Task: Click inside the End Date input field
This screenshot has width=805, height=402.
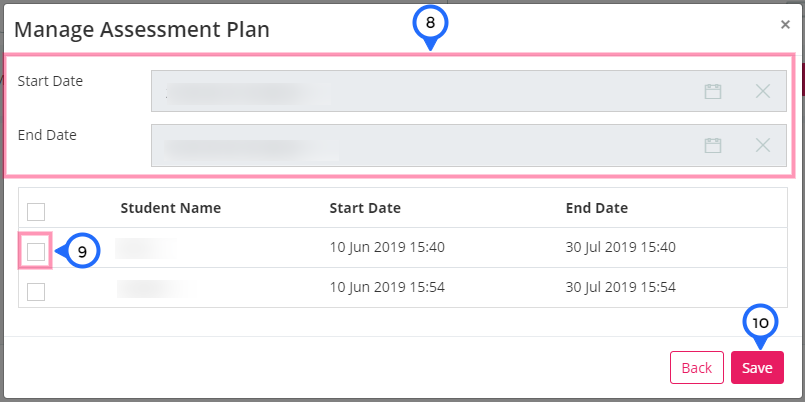Action: pyautogui.click(x=468, y=145)
